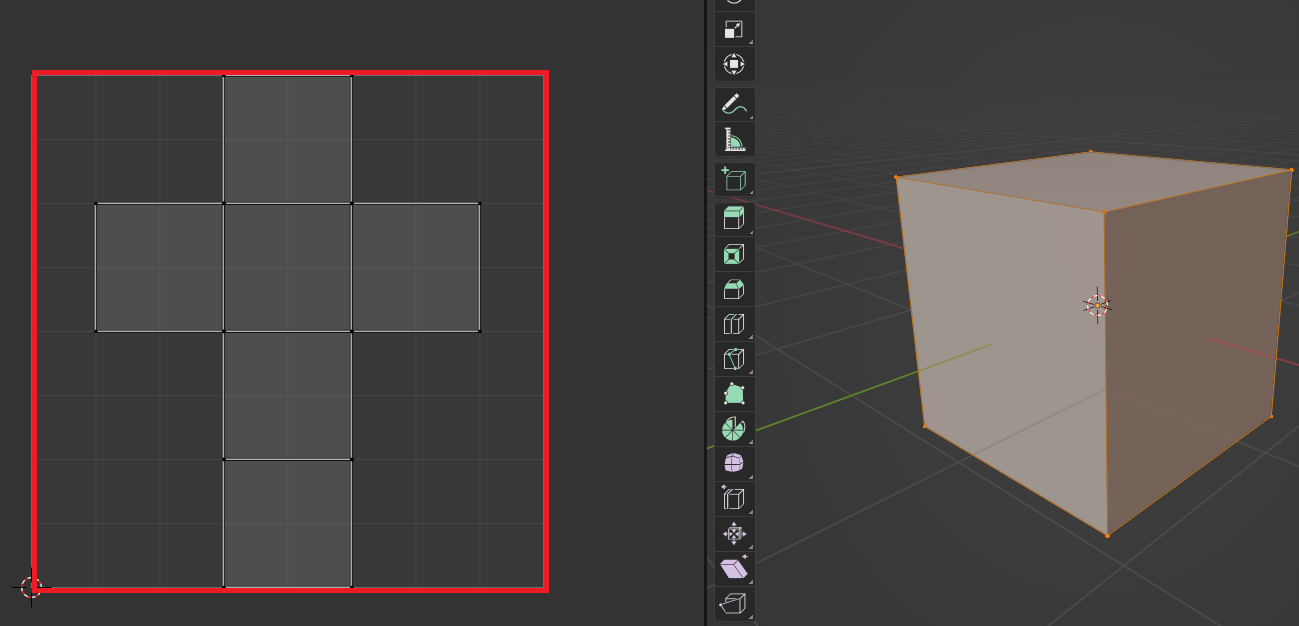The height and width of the screenshot is (626, 1299).
Task: Select the Shrink/Fatten tool
Action: tap(734, 533)
